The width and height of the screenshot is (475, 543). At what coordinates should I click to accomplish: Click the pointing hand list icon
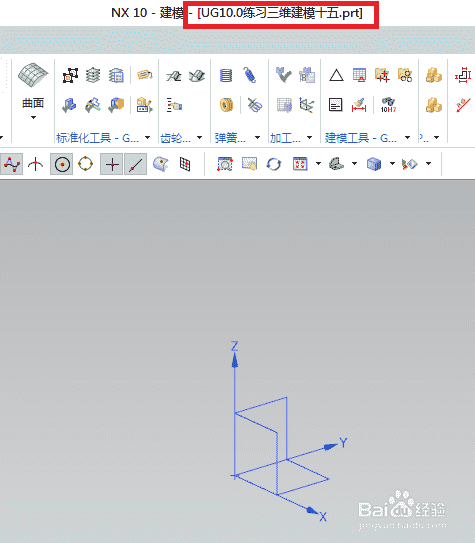point(174,105)
